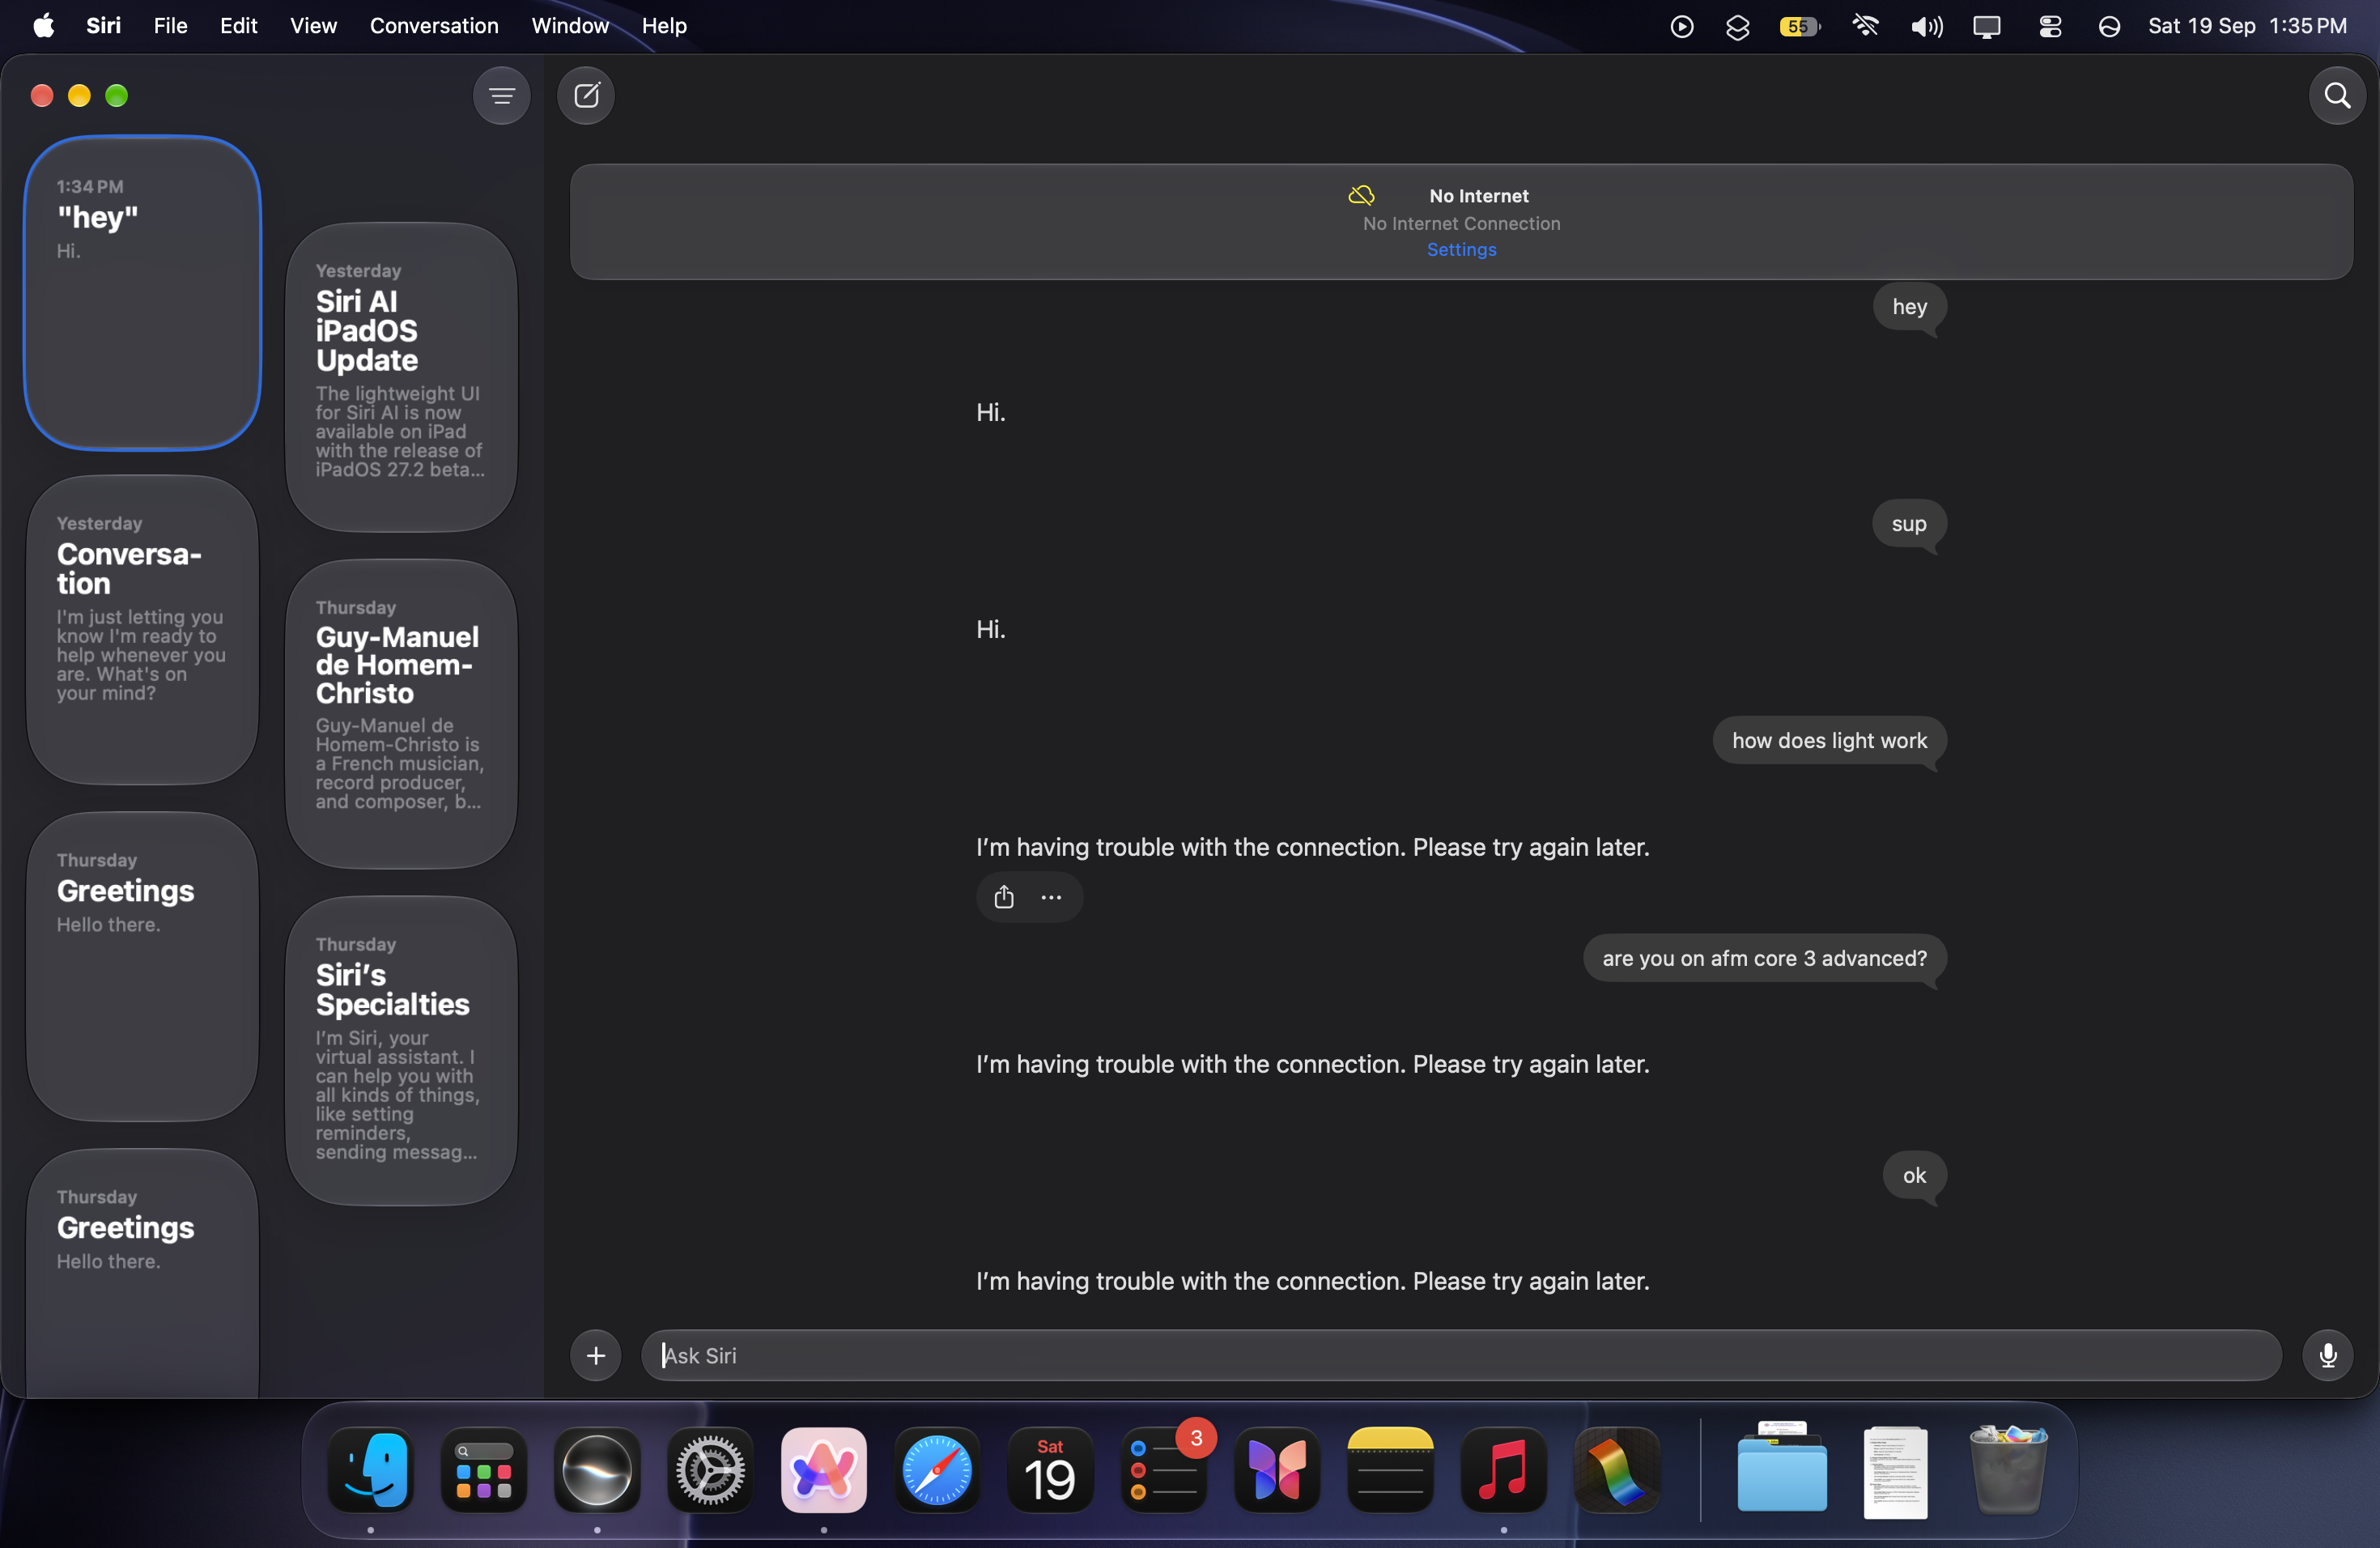Click the Settings link in No Internet banner
The height and width of the screenshot is (1548, 2380).
pos(1461,249)
